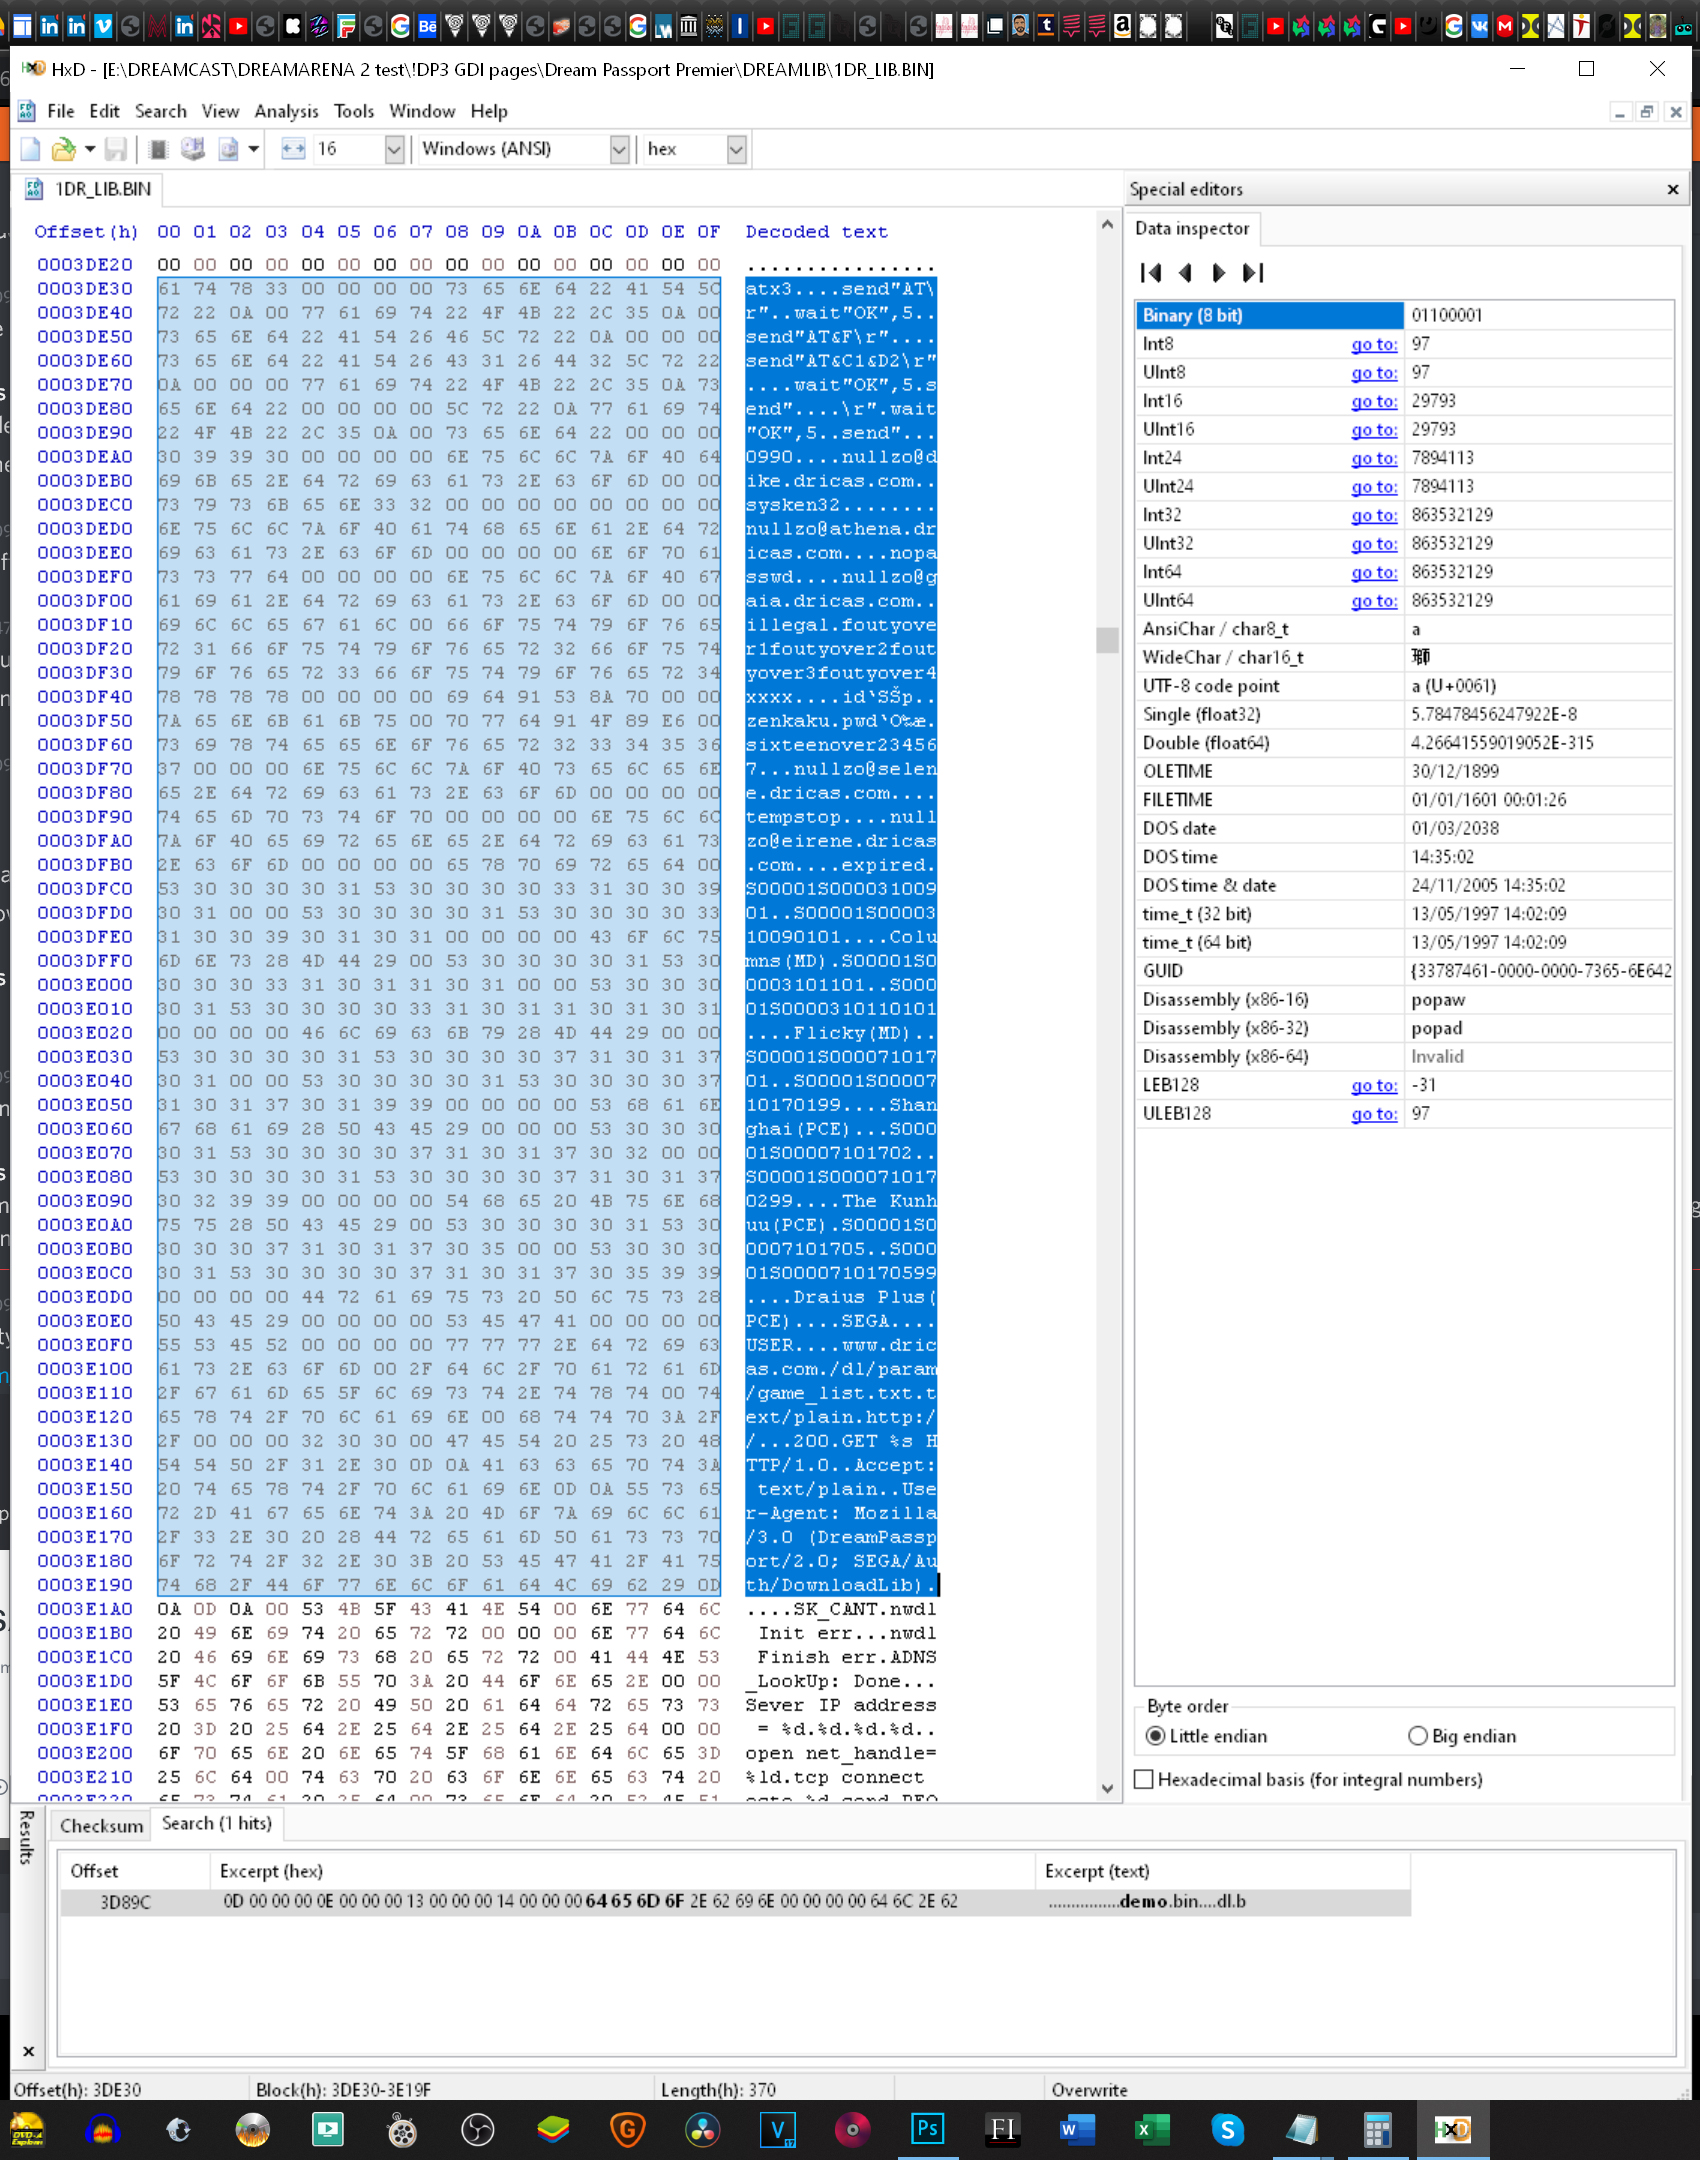Click the hex view vertical scrollbar thumb

pos(1107,640)
